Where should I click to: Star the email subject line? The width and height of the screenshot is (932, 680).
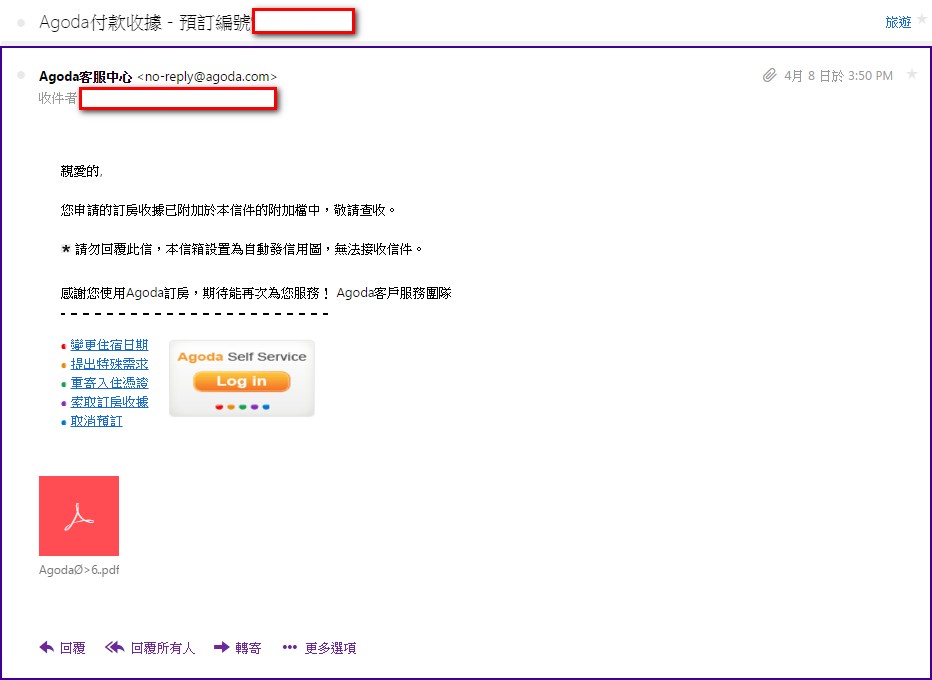click(x=922, y=20)
